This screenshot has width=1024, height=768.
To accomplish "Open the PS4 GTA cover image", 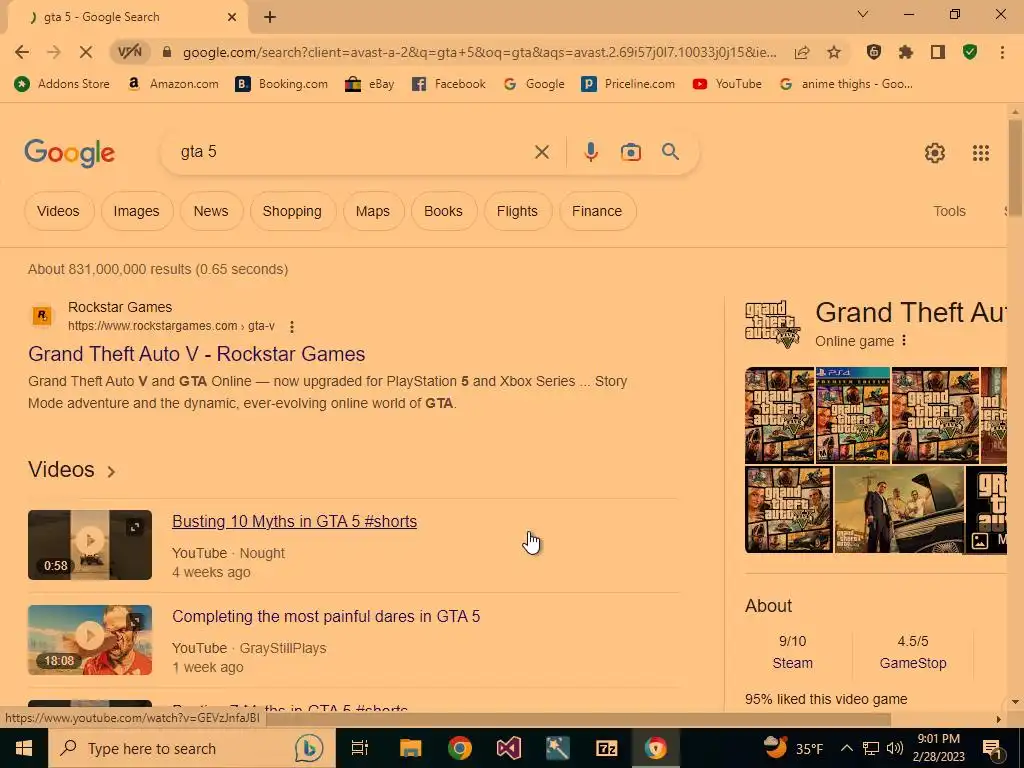I will click(853, 415).
